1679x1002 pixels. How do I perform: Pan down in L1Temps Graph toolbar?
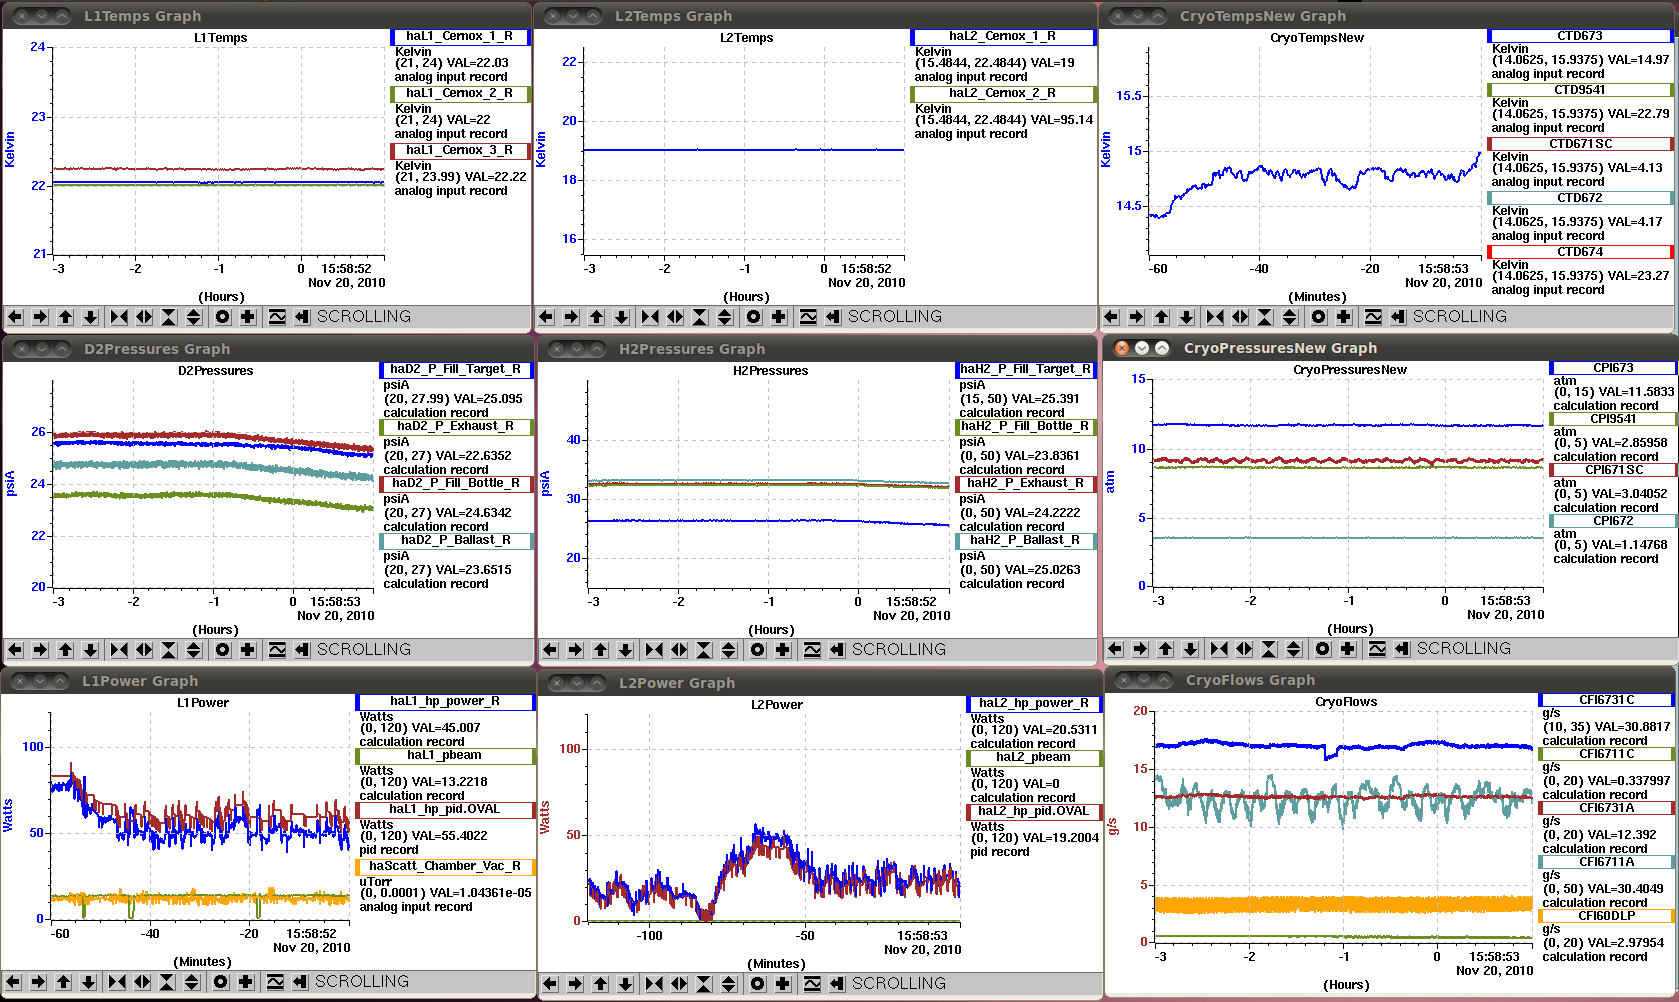[91, 317]
